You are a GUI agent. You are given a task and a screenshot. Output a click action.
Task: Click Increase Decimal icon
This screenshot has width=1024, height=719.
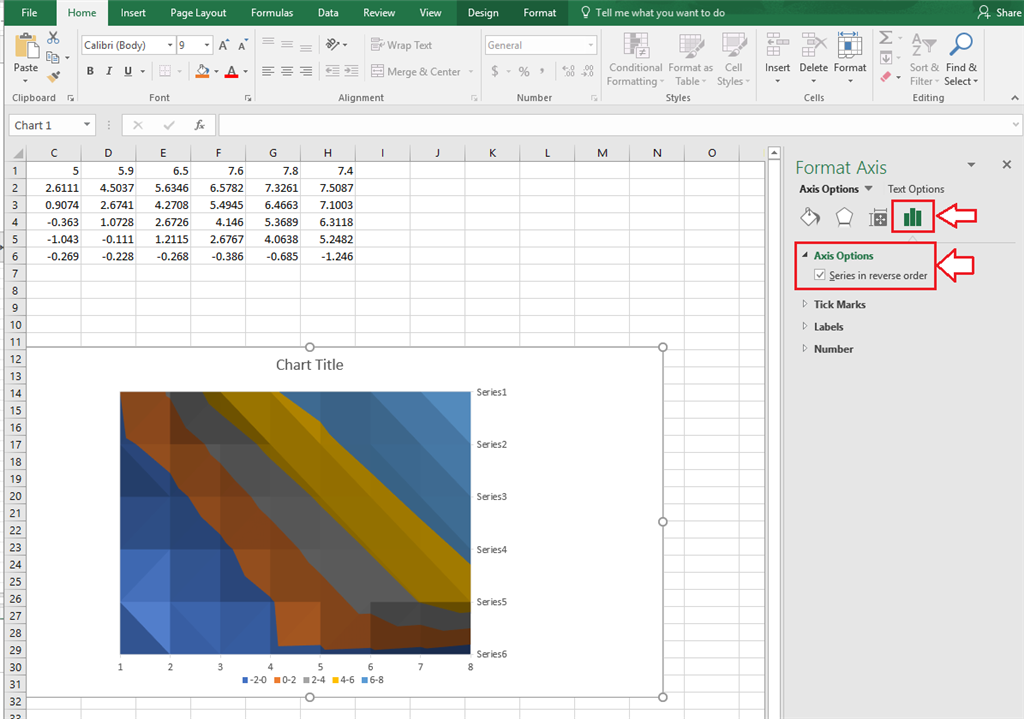pos(568,71)
